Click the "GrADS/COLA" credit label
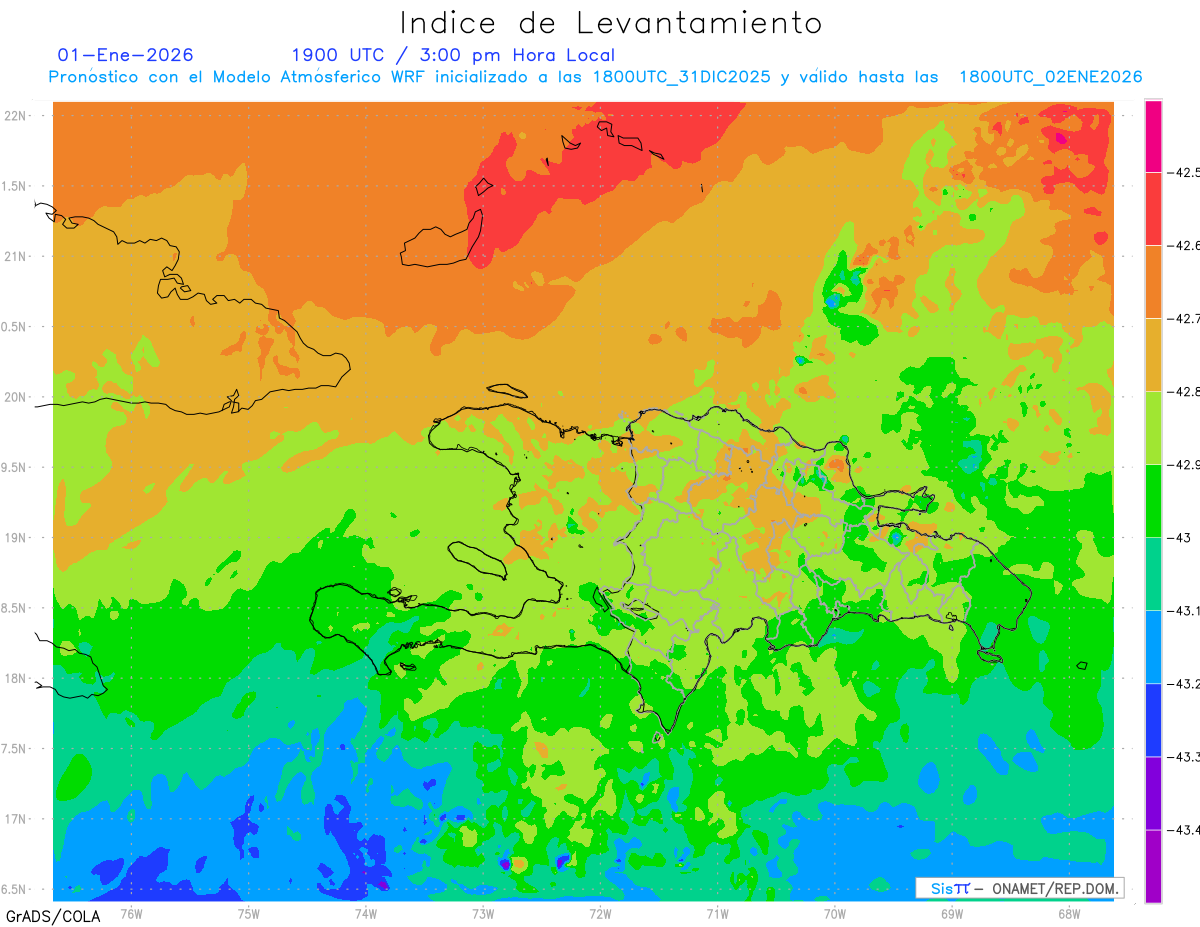 point(53,916)
